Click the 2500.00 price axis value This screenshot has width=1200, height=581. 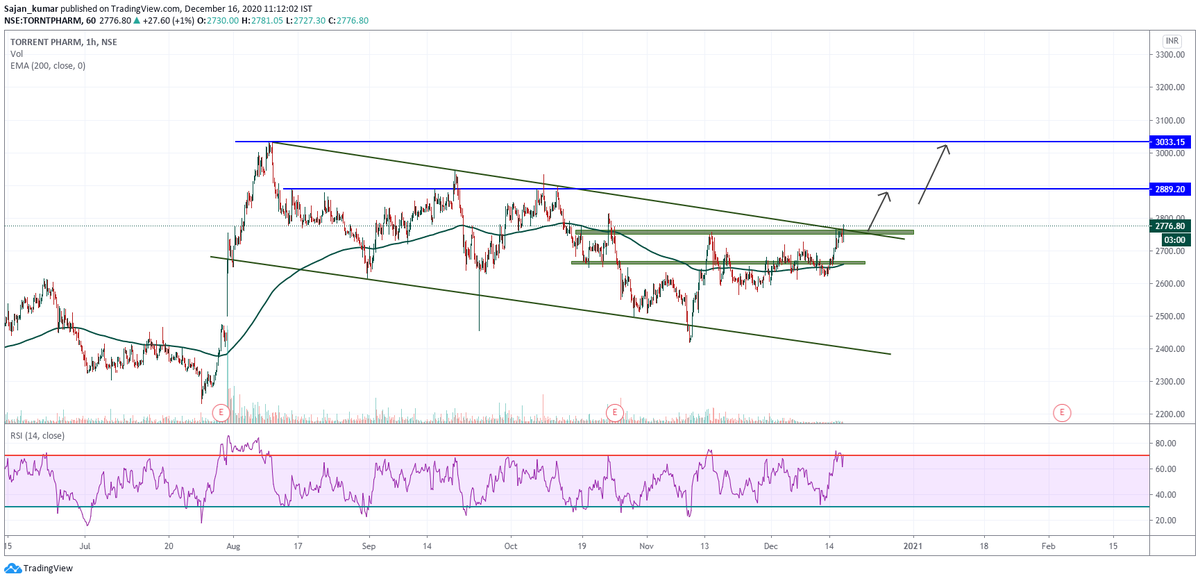1170,316
